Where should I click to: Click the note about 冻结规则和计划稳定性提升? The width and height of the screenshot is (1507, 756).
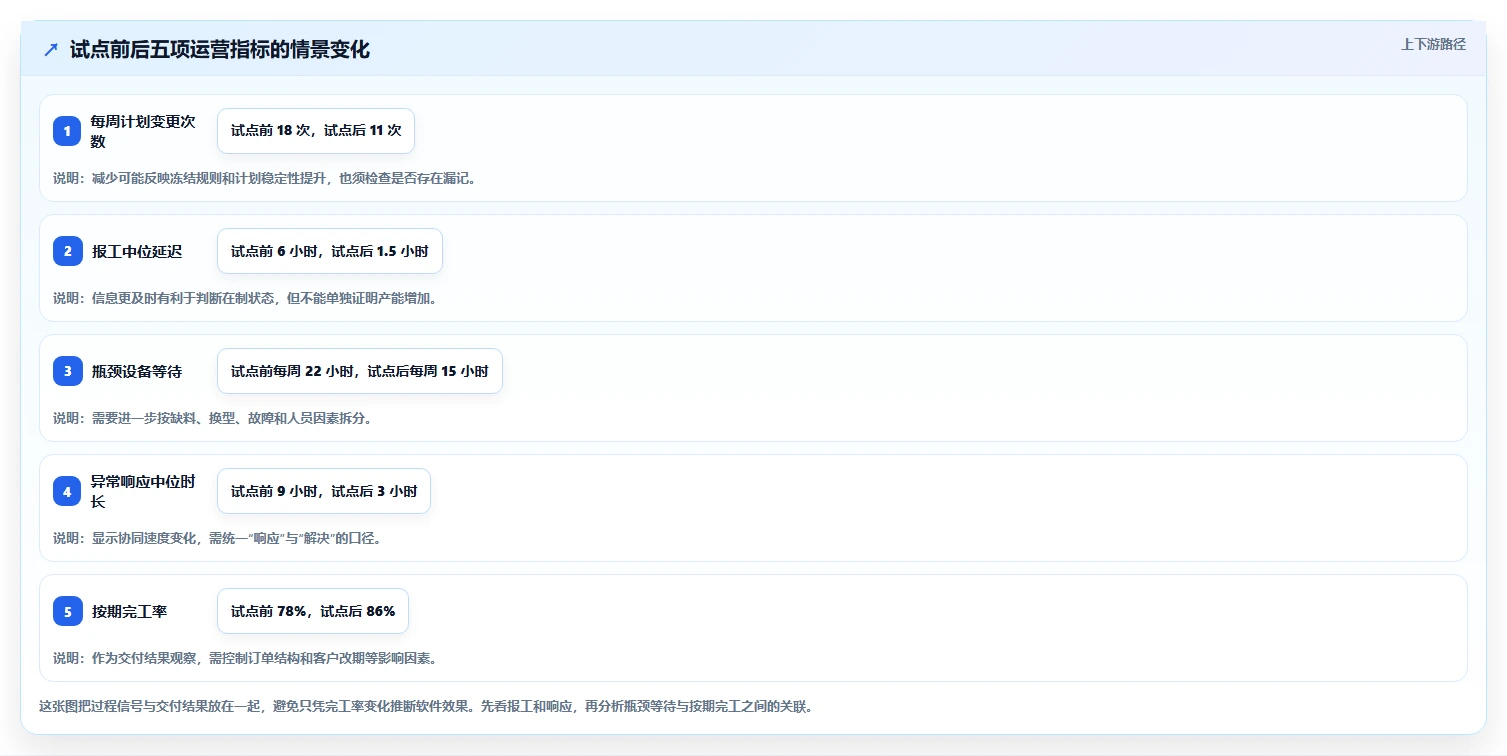[265, 178]
